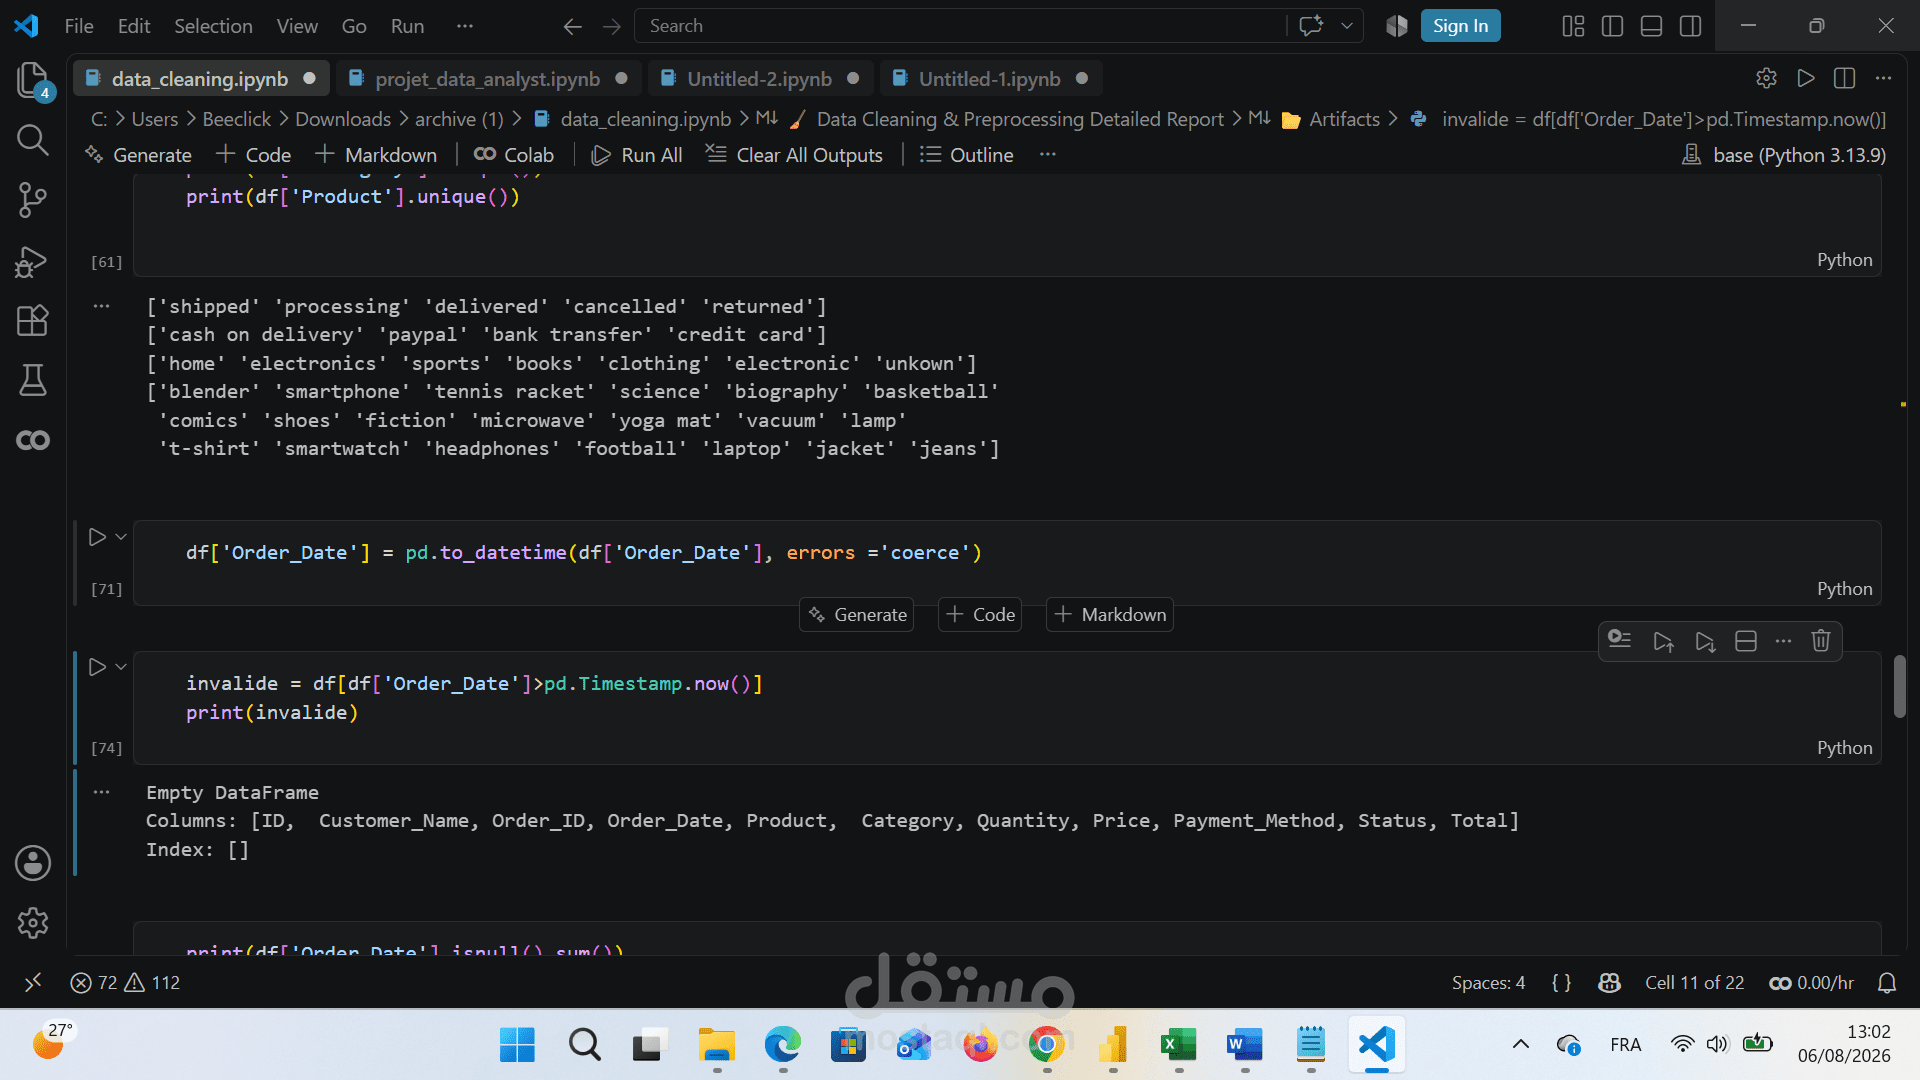Split the editor to the right
This screenshot has height=1080, width=1920.
click(1845, 78)
